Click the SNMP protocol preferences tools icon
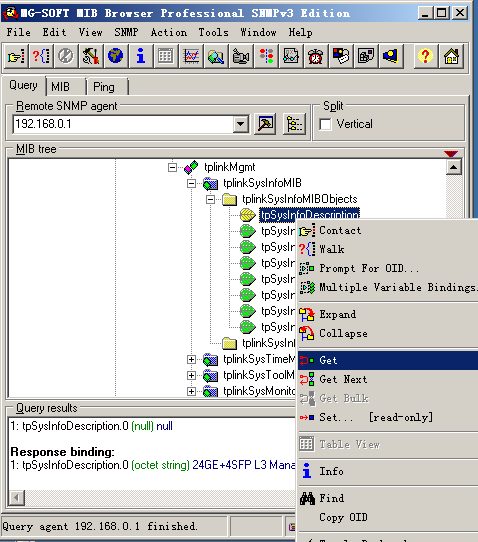This screenshot has width=478, height=542. [x=91, y=56]
